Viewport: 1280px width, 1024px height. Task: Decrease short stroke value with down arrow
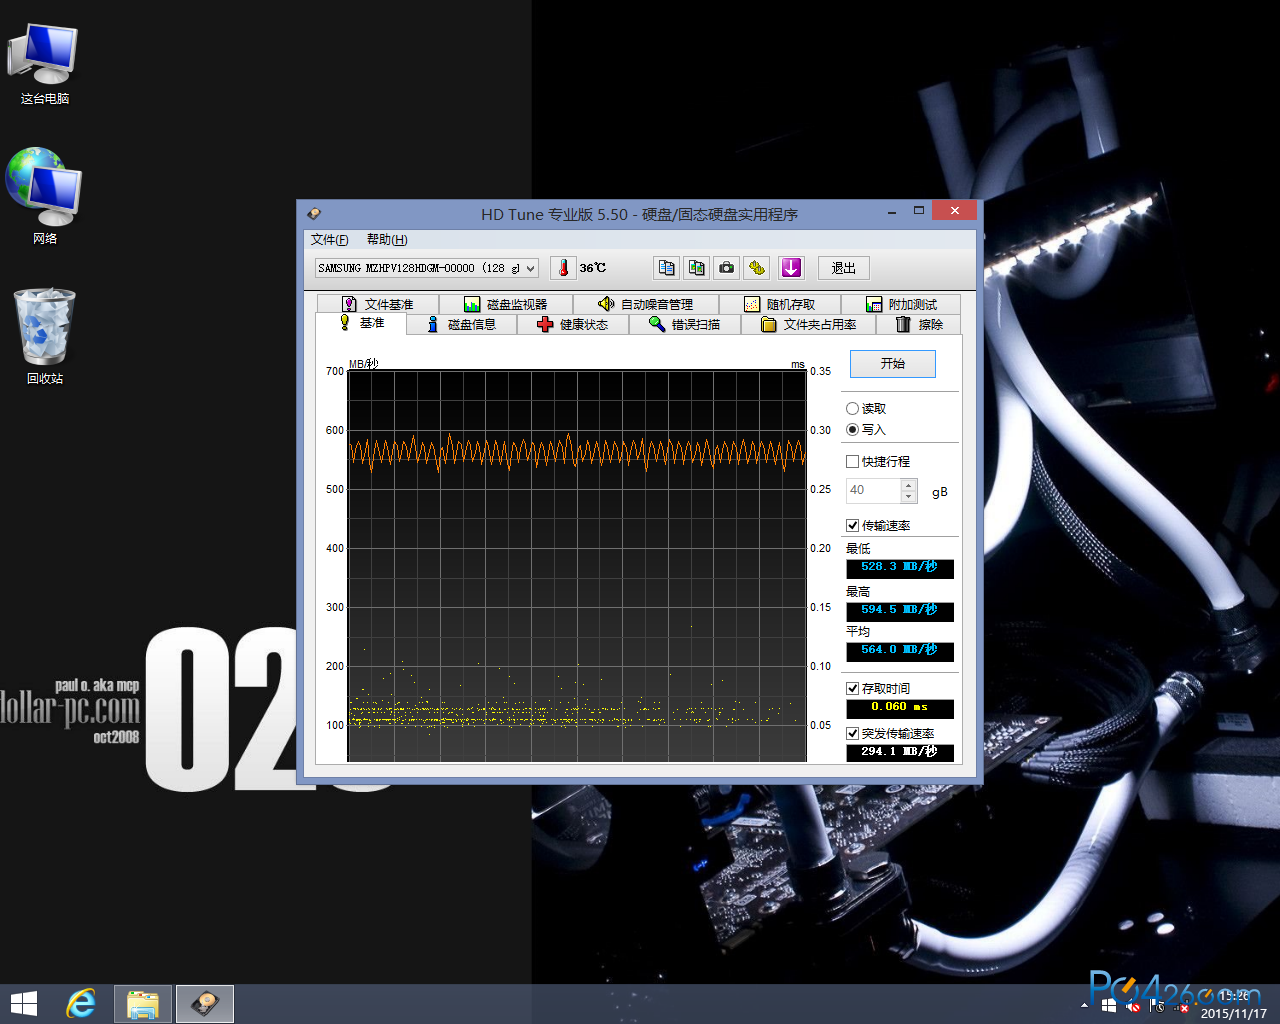click(909, 497)
